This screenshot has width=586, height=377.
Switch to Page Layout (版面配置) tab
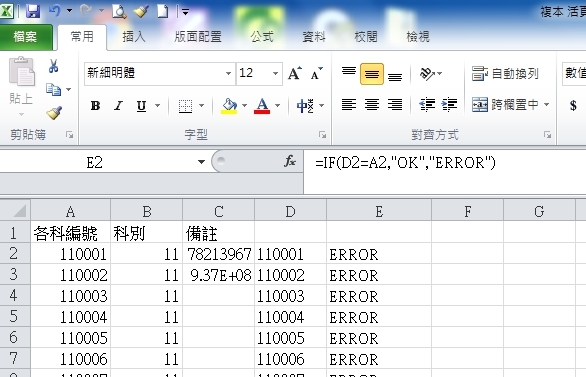point(198,37)
